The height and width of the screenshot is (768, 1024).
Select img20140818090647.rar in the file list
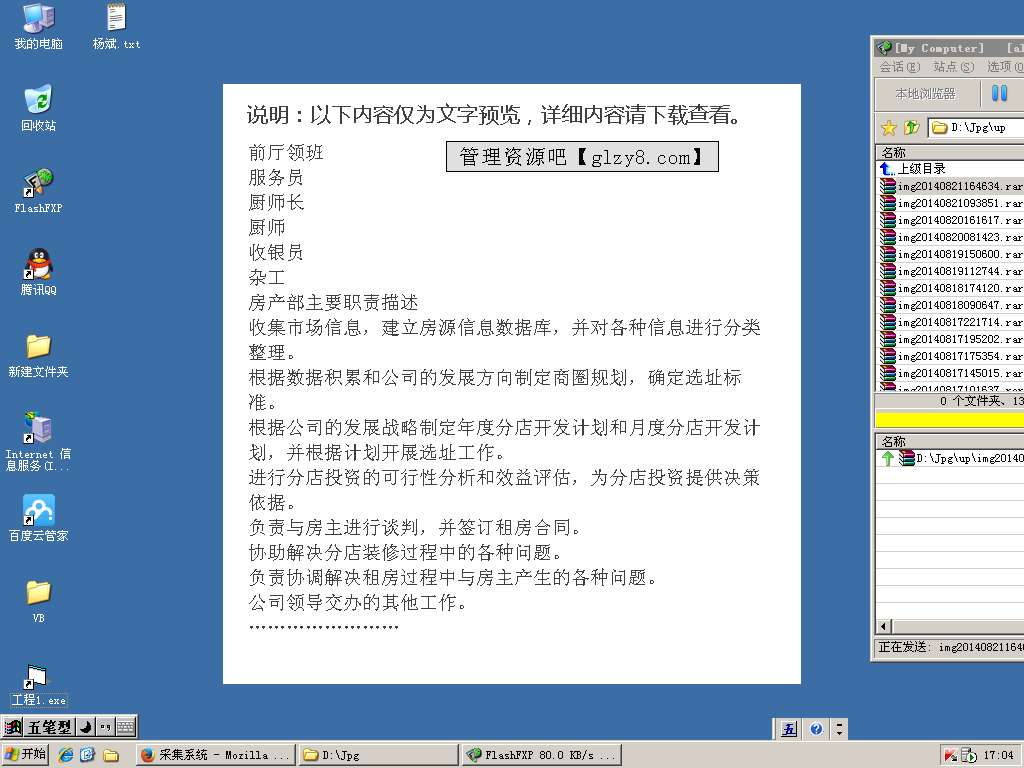950,305
